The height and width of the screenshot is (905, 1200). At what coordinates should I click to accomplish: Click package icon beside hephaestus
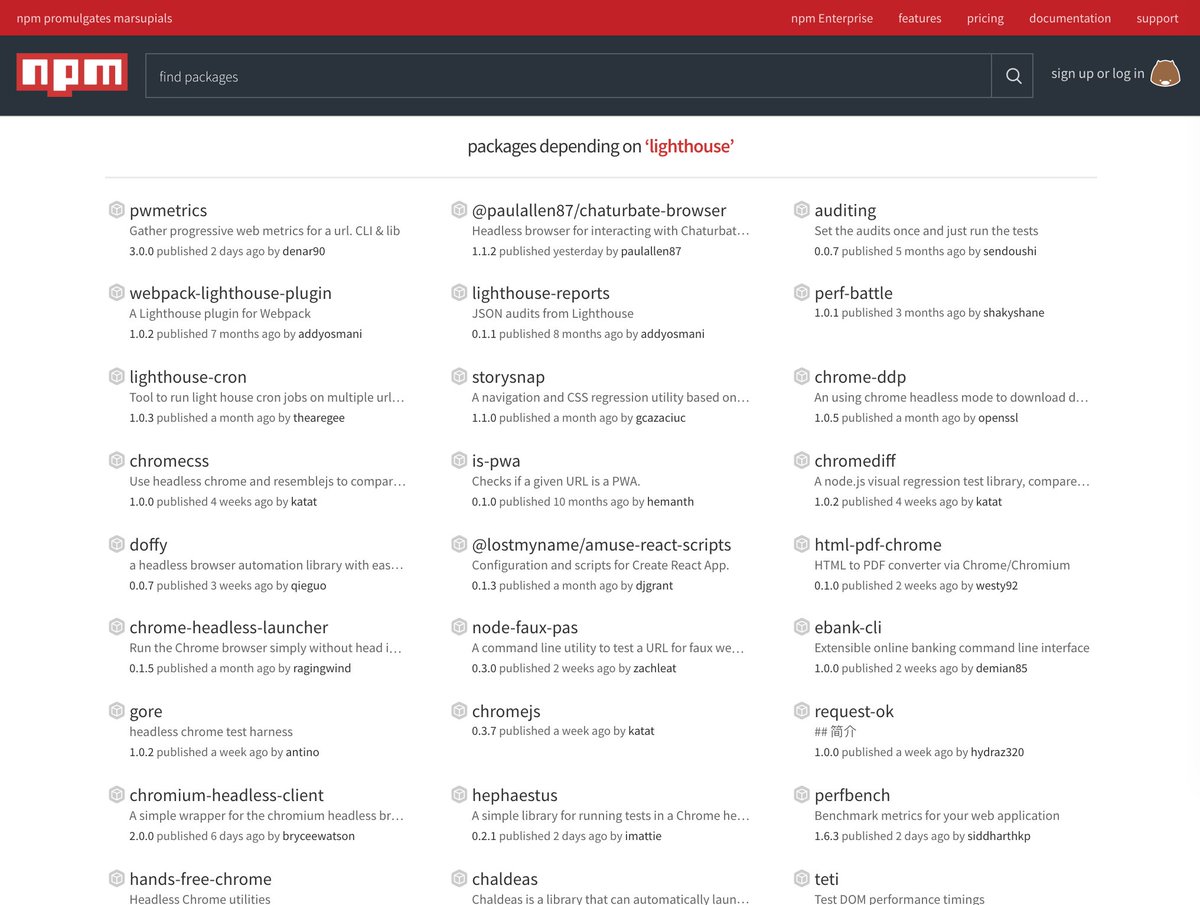click(x=459, y=795)
